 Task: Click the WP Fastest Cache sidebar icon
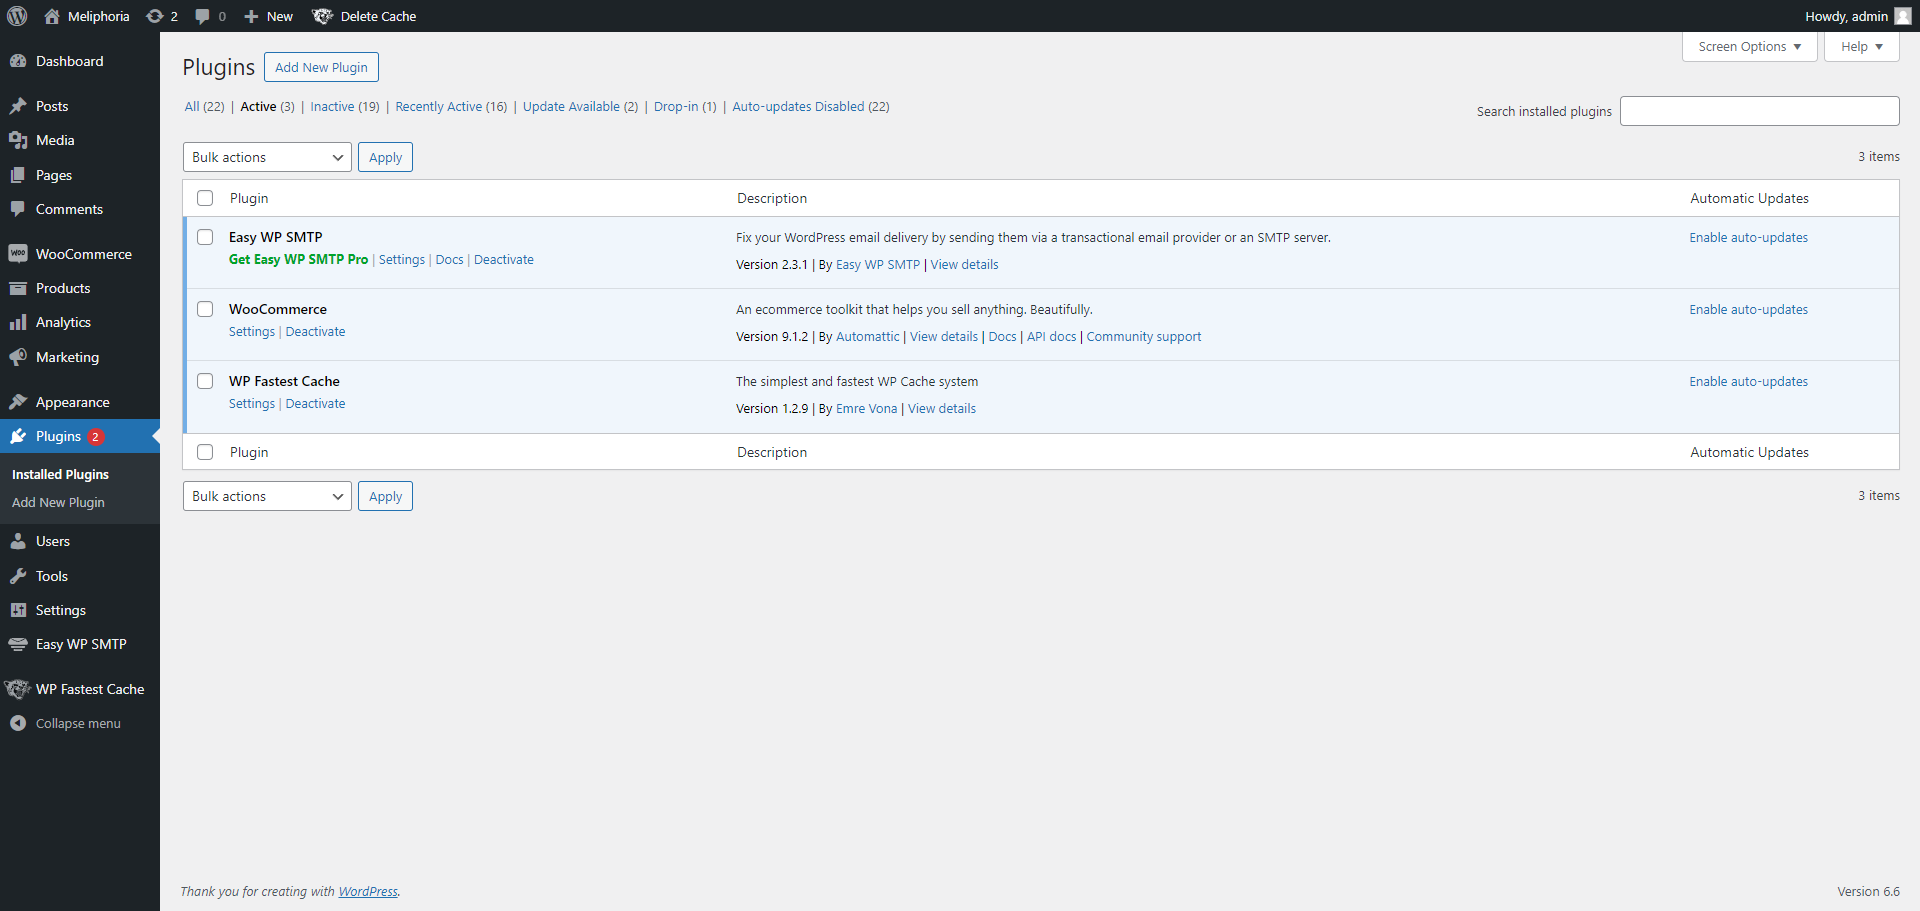pos(18,689)
